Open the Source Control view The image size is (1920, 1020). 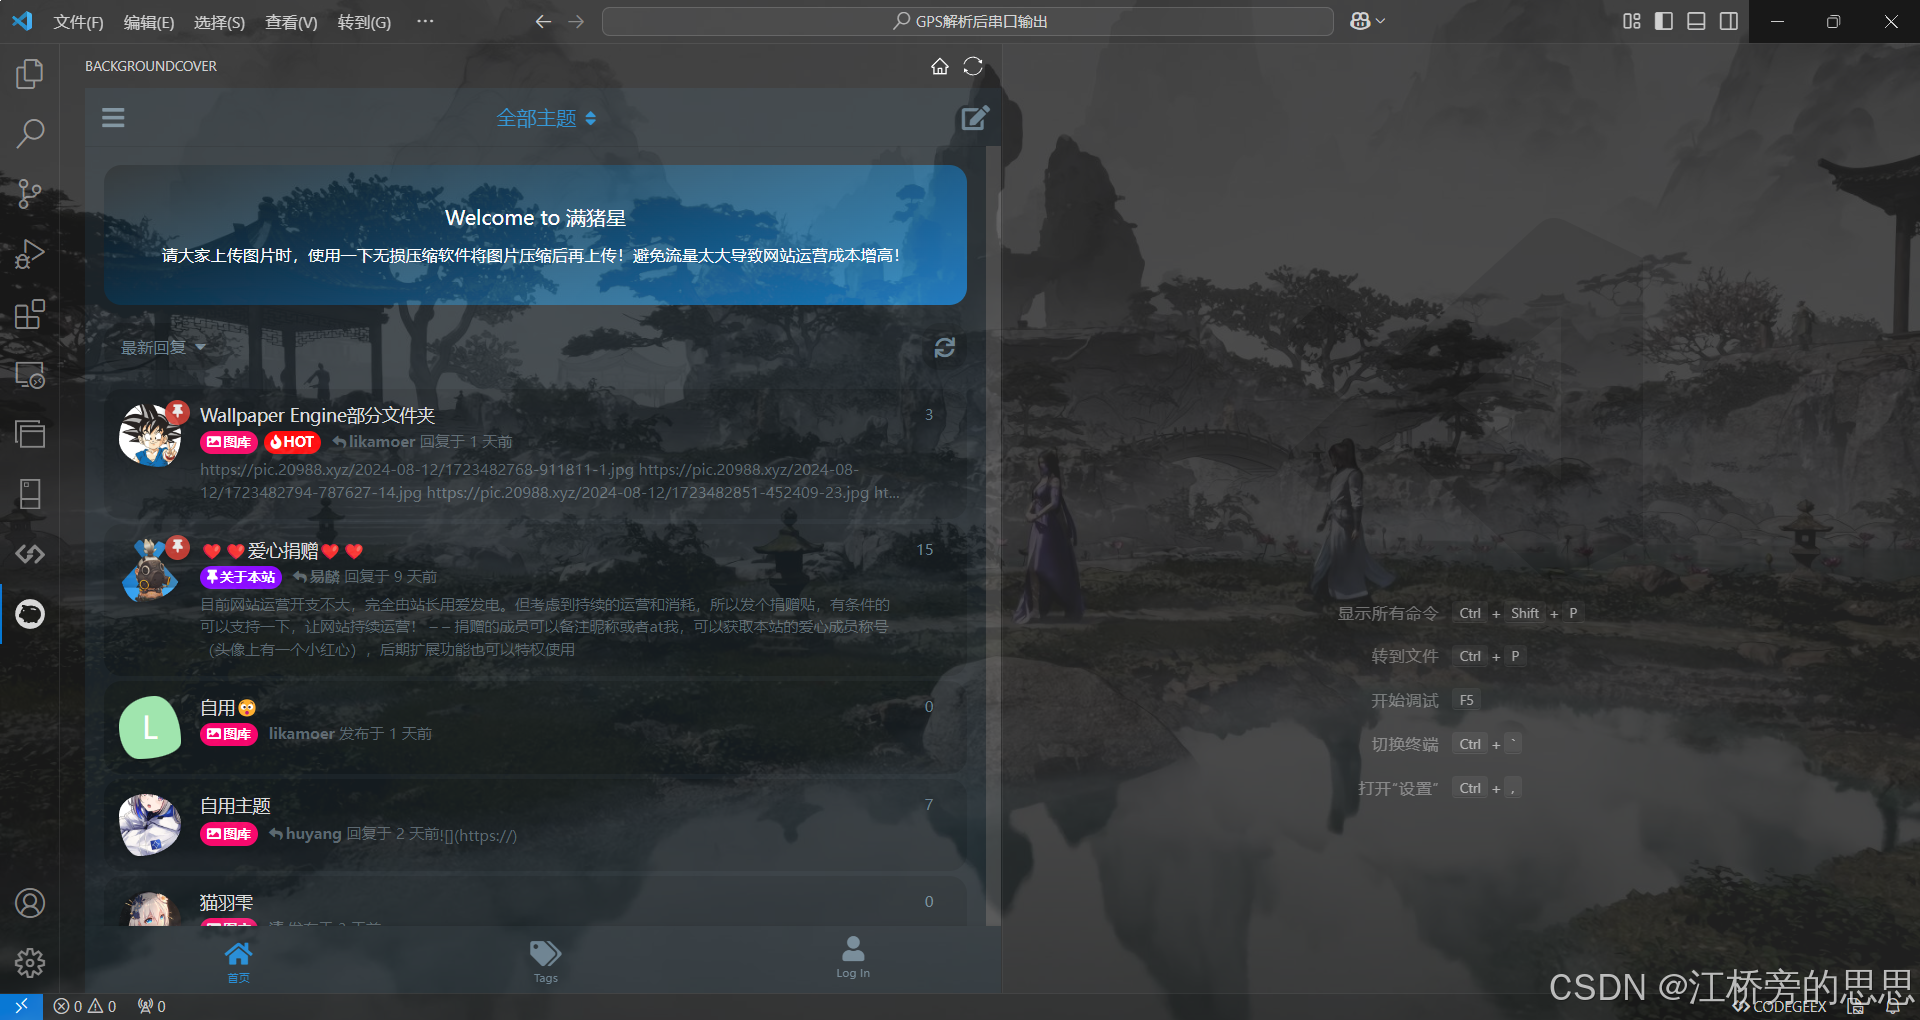click(x=30, y=194)
